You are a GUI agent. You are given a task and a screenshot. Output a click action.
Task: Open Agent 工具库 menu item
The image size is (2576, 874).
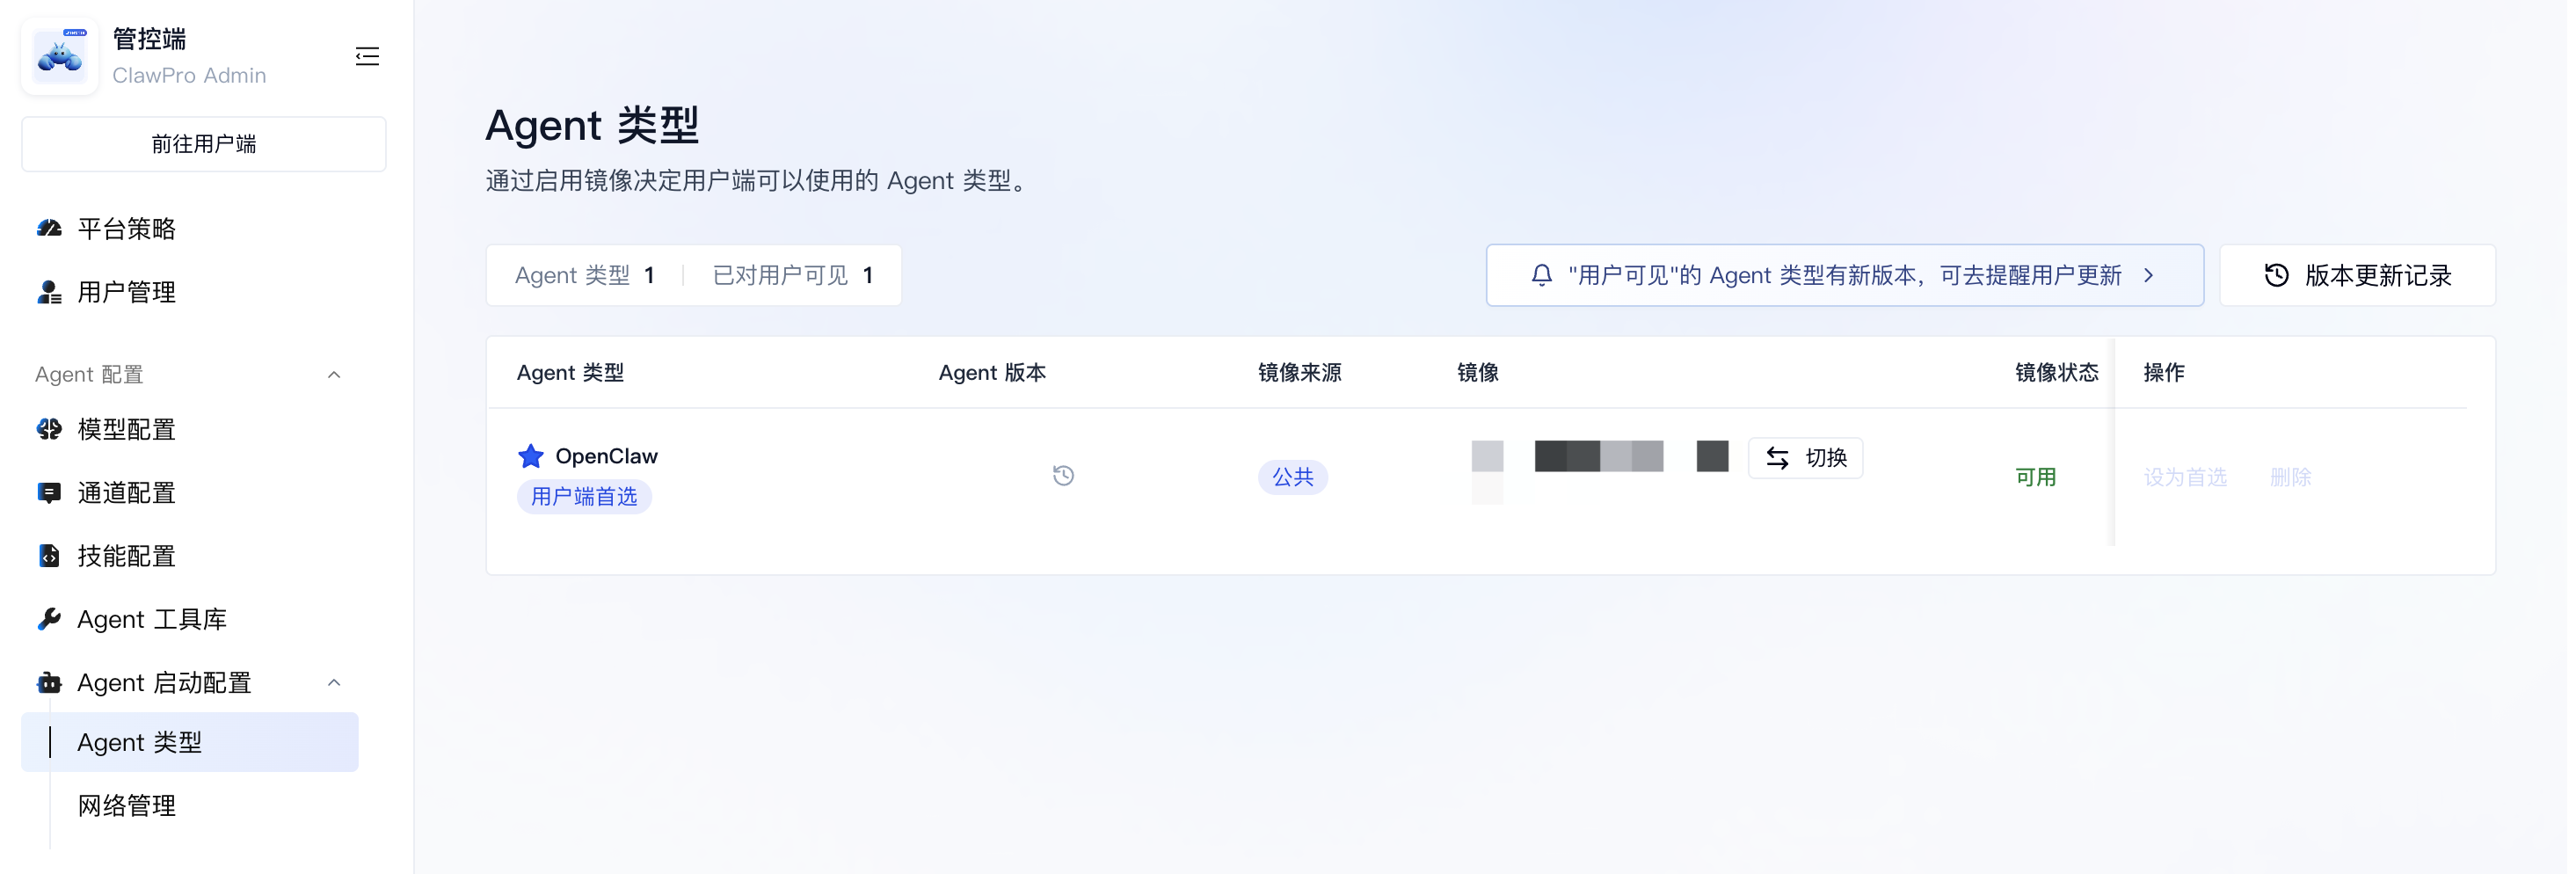click(190, 619)
